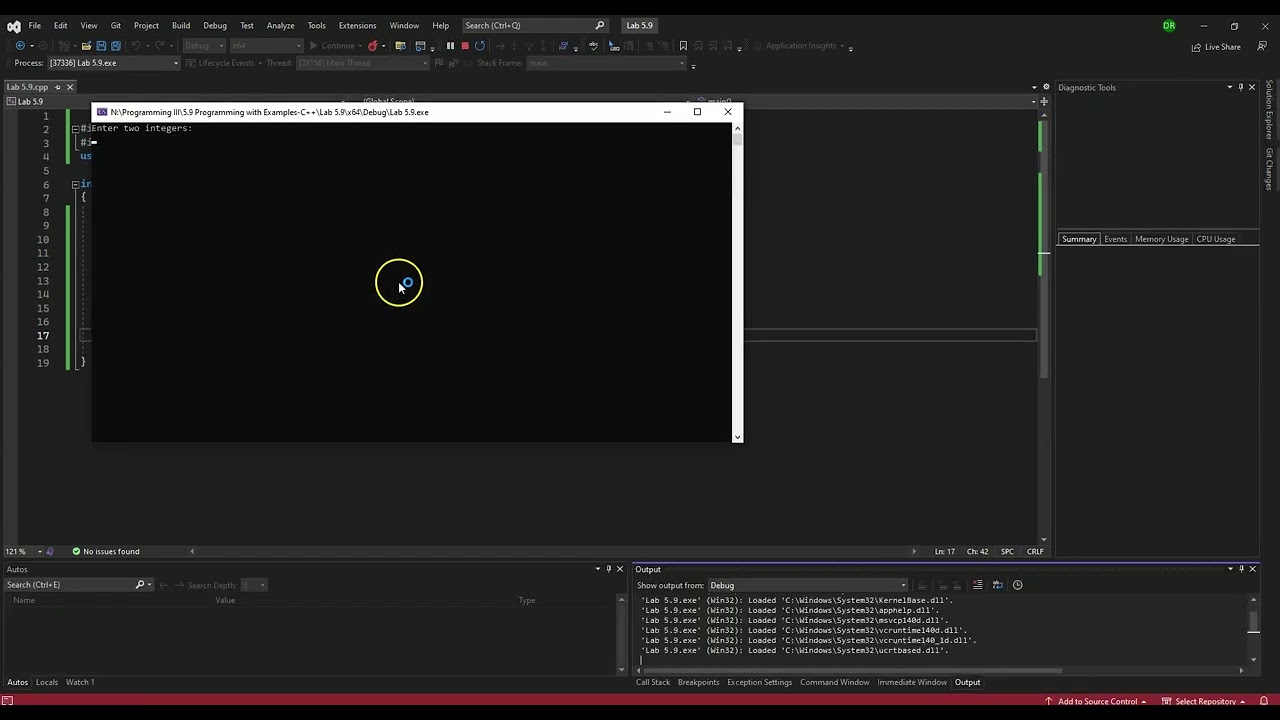This screenshot has height=720, width=1280.
Task: Pin the Lab 5.9.cpp document tab
Action: coord(57,87)
